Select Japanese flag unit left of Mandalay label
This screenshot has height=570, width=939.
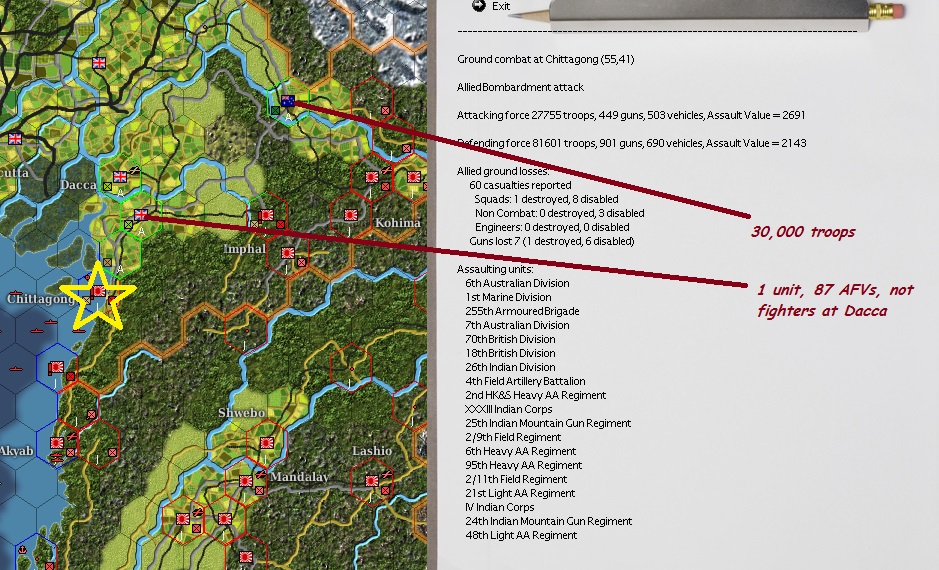(246, 481)
